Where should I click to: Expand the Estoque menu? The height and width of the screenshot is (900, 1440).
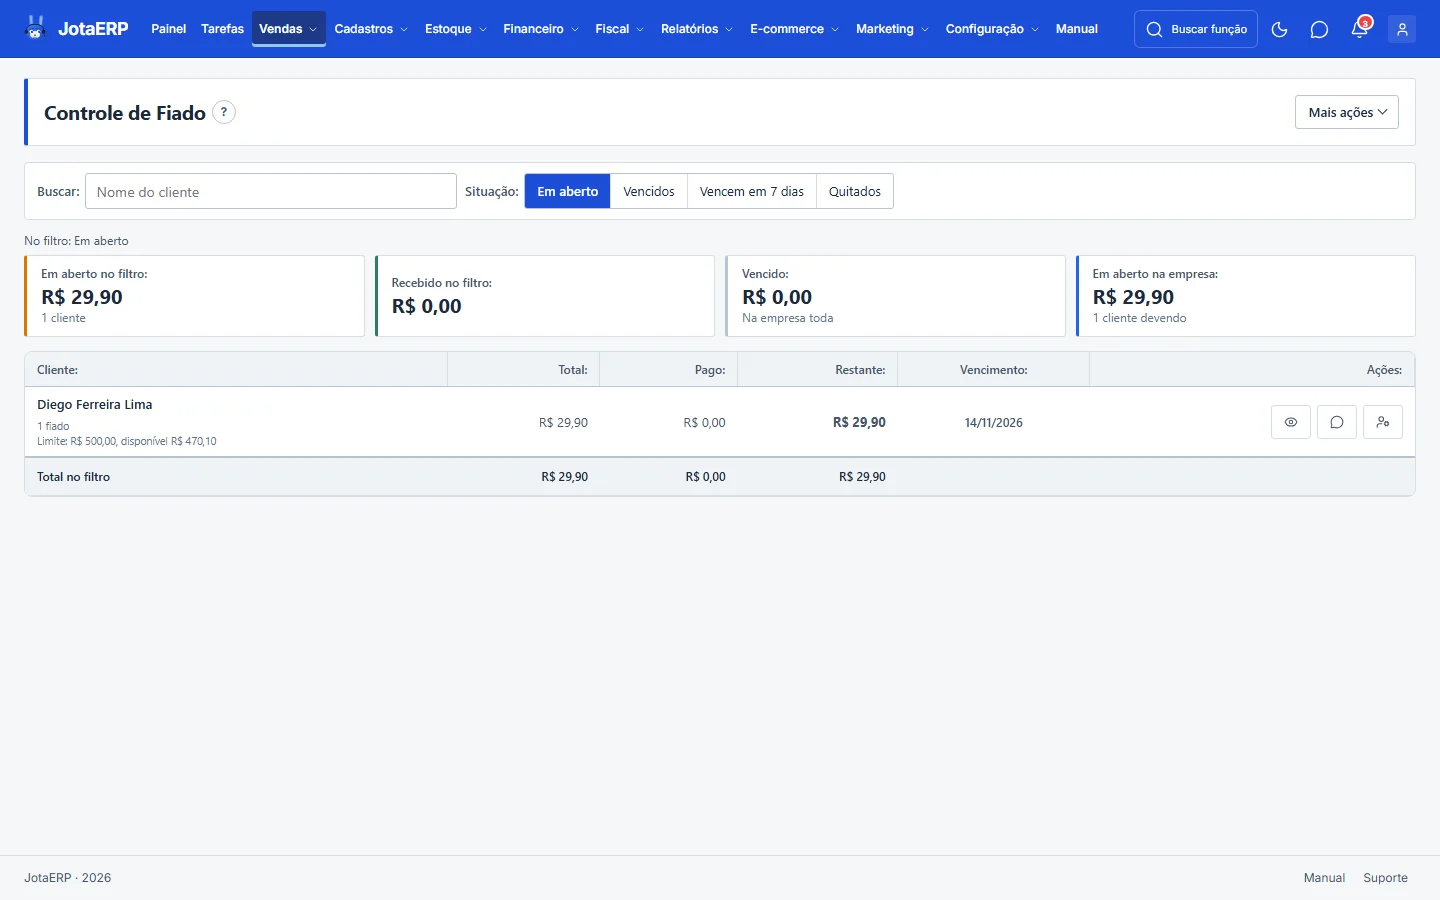coord(455,29)
